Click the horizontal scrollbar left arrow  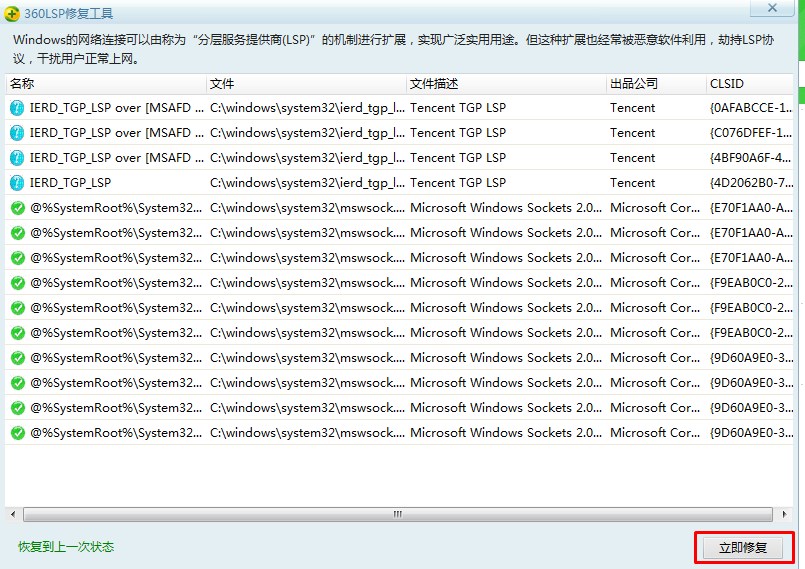coord(13,514)
